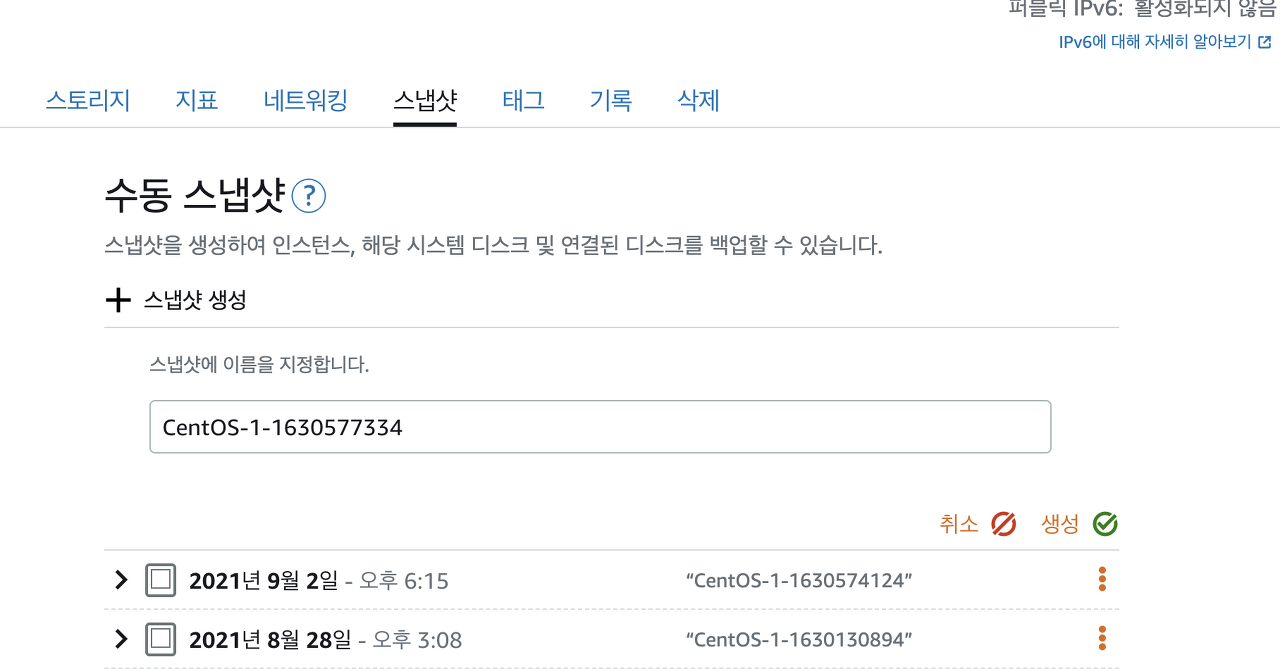Switch to the 스토리지 tab

coord(88,100)
